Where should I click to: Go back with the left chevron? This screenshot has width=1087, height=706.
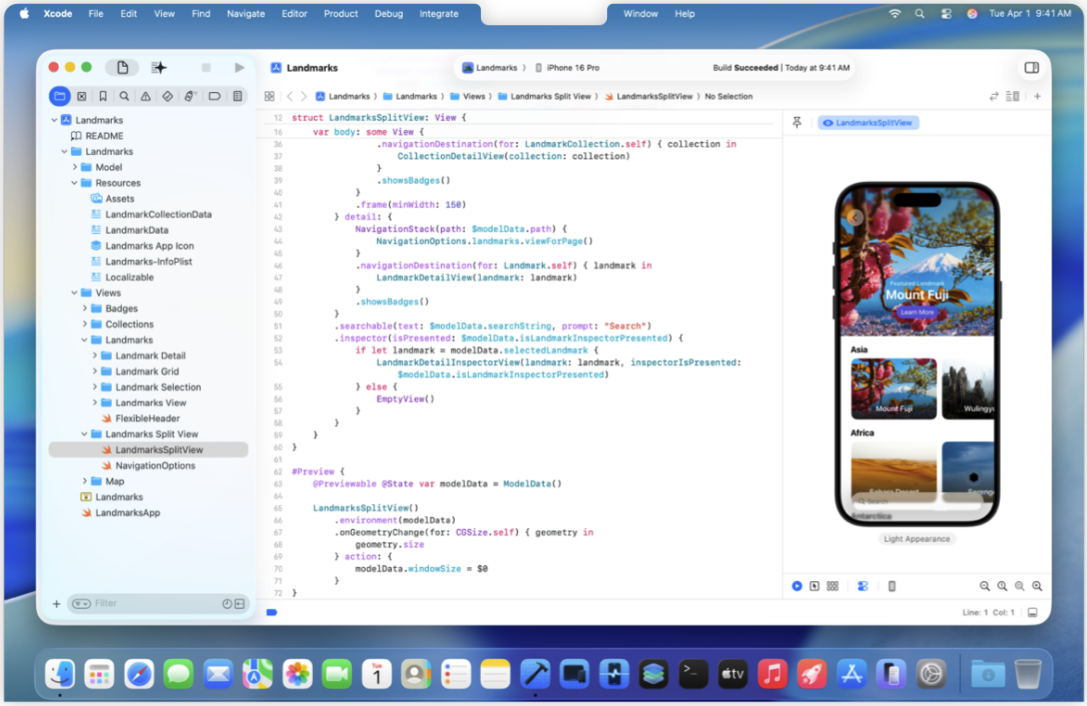click(290, 96)
